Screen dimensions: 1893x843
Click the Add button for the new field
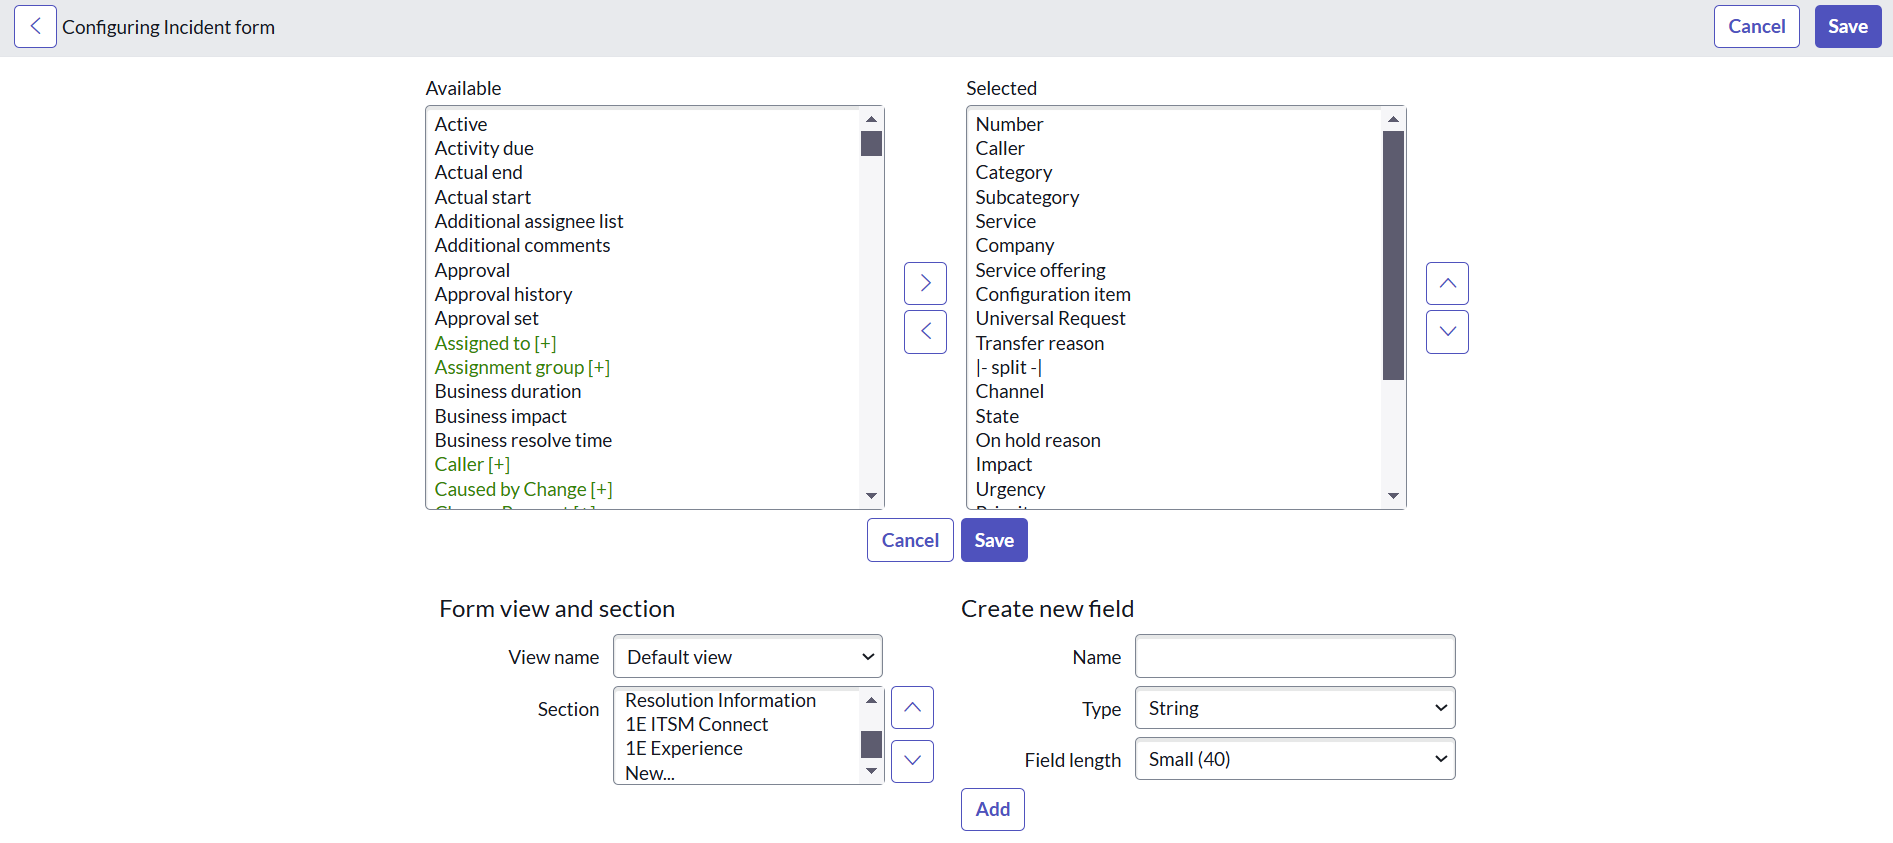[992, 809]
